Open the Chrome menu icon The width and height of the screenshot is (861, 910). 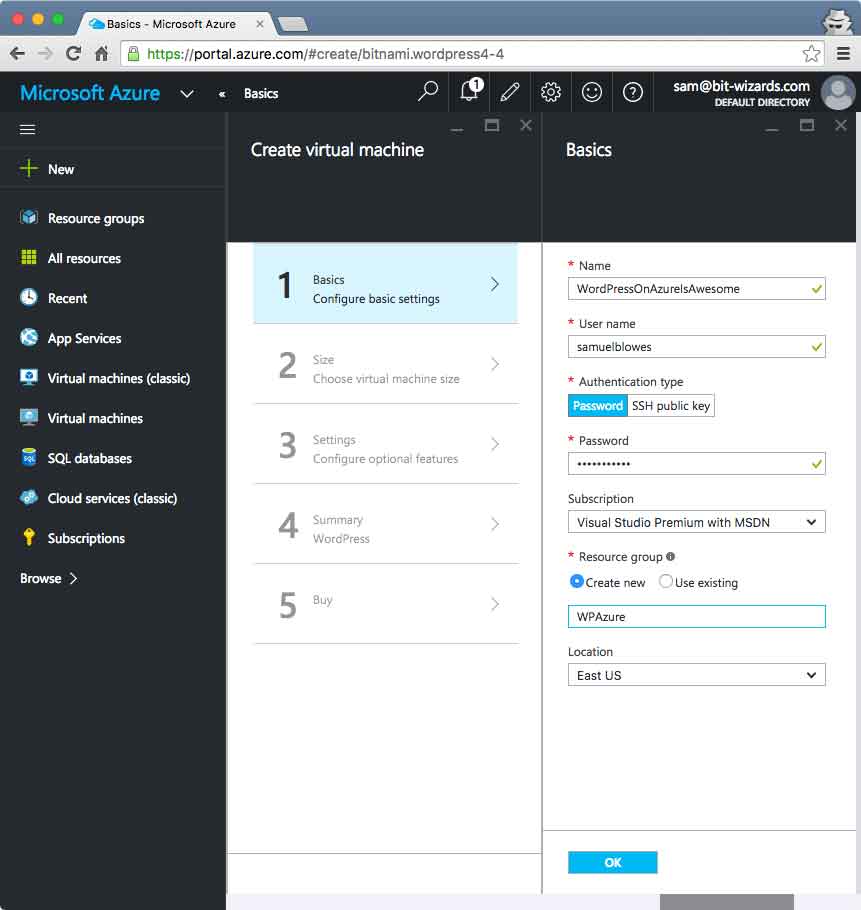click(x=844, y=54)
